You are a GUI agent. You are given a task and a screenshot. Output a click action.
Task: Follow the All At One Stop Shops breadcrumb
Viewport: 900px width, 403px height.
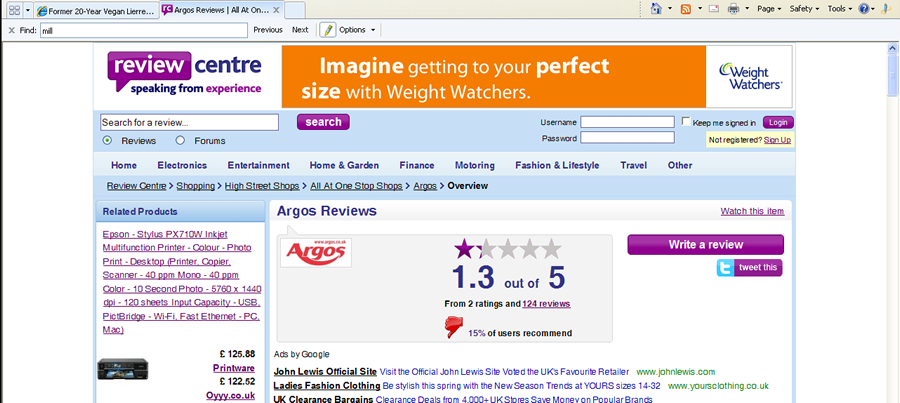click(x=356, y=186)
